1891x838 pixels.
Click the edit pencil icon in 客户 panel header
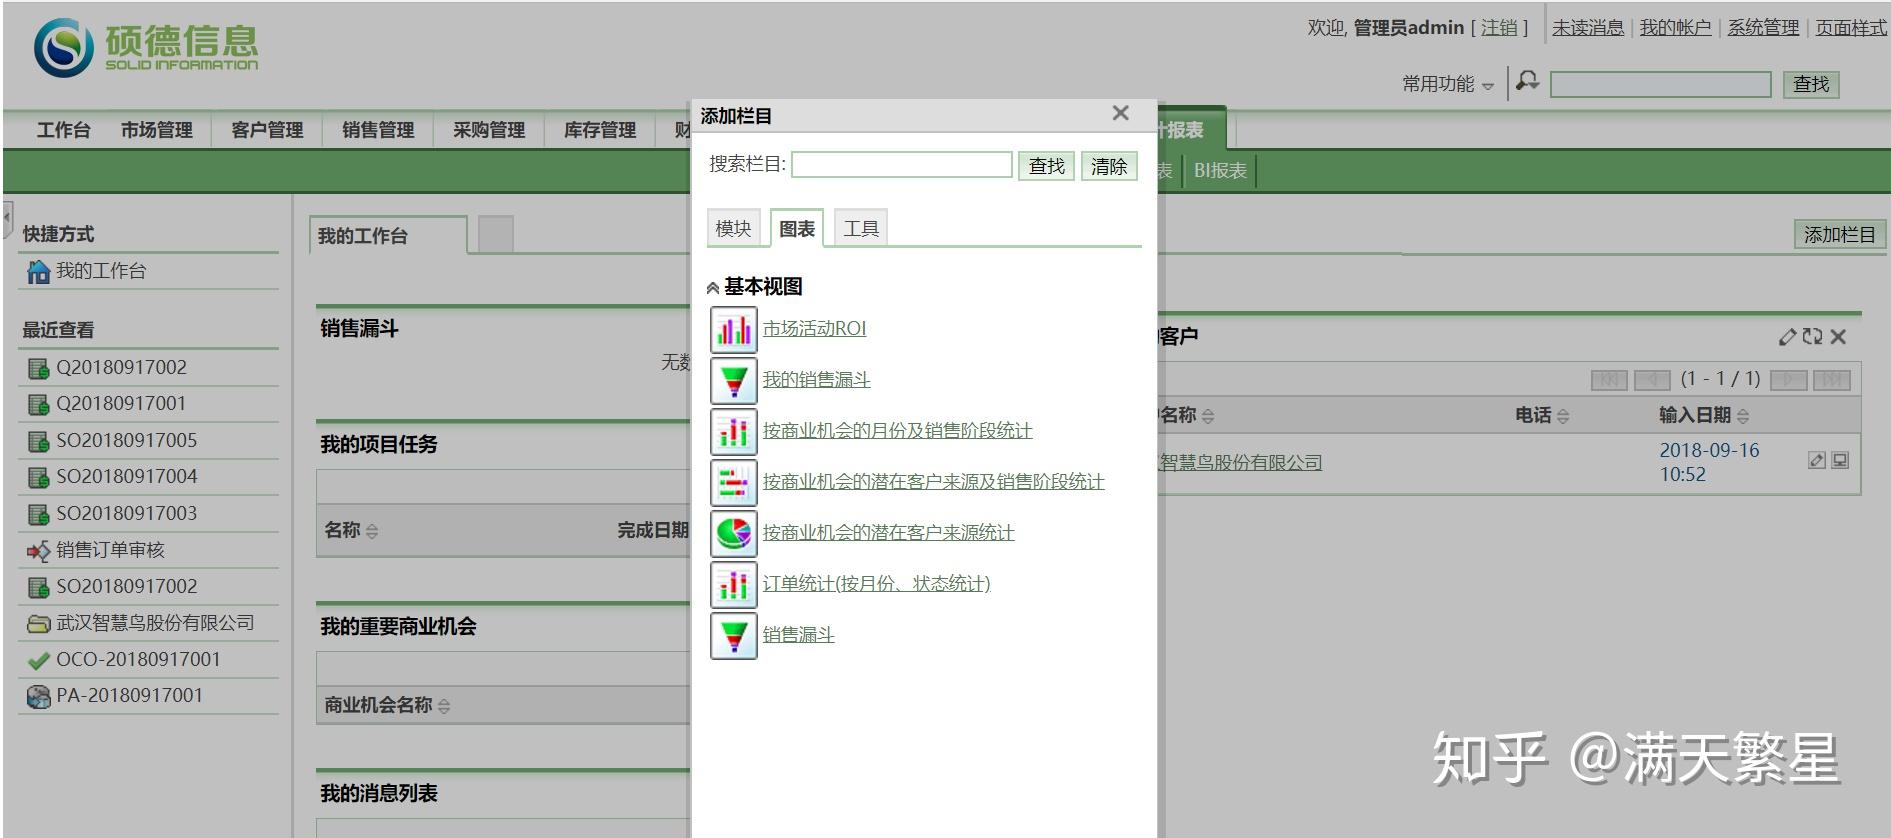1787,337
